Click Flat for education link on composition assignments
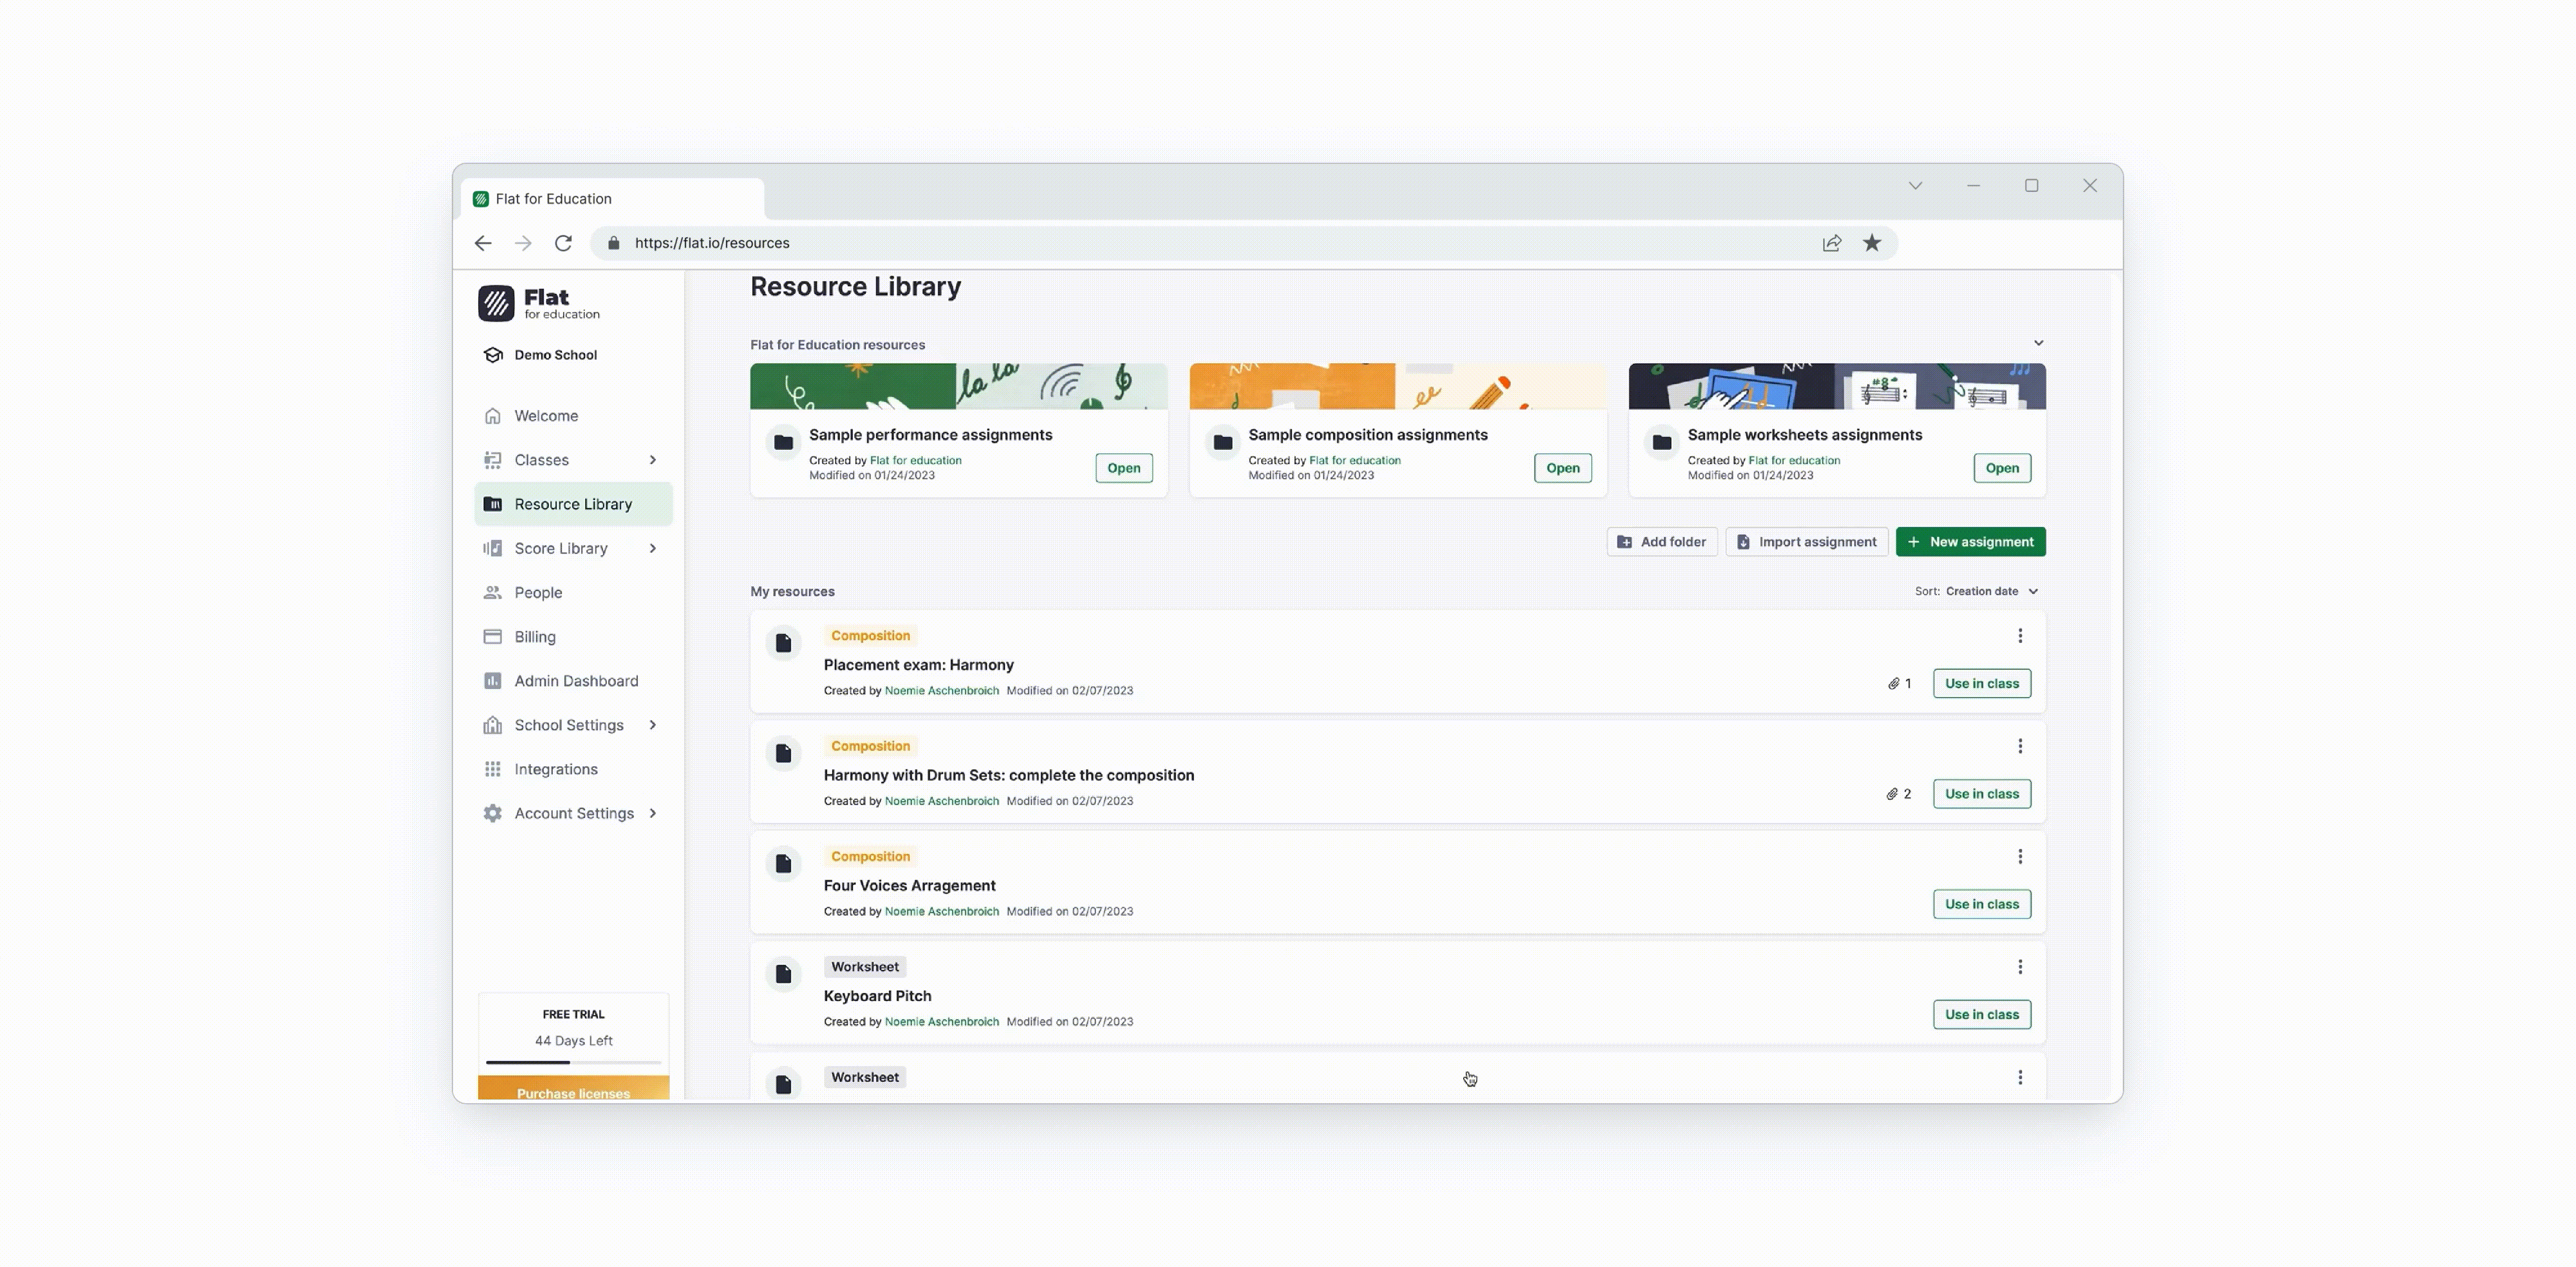Viewport: 2576px width, 1267px height. 1355,461
